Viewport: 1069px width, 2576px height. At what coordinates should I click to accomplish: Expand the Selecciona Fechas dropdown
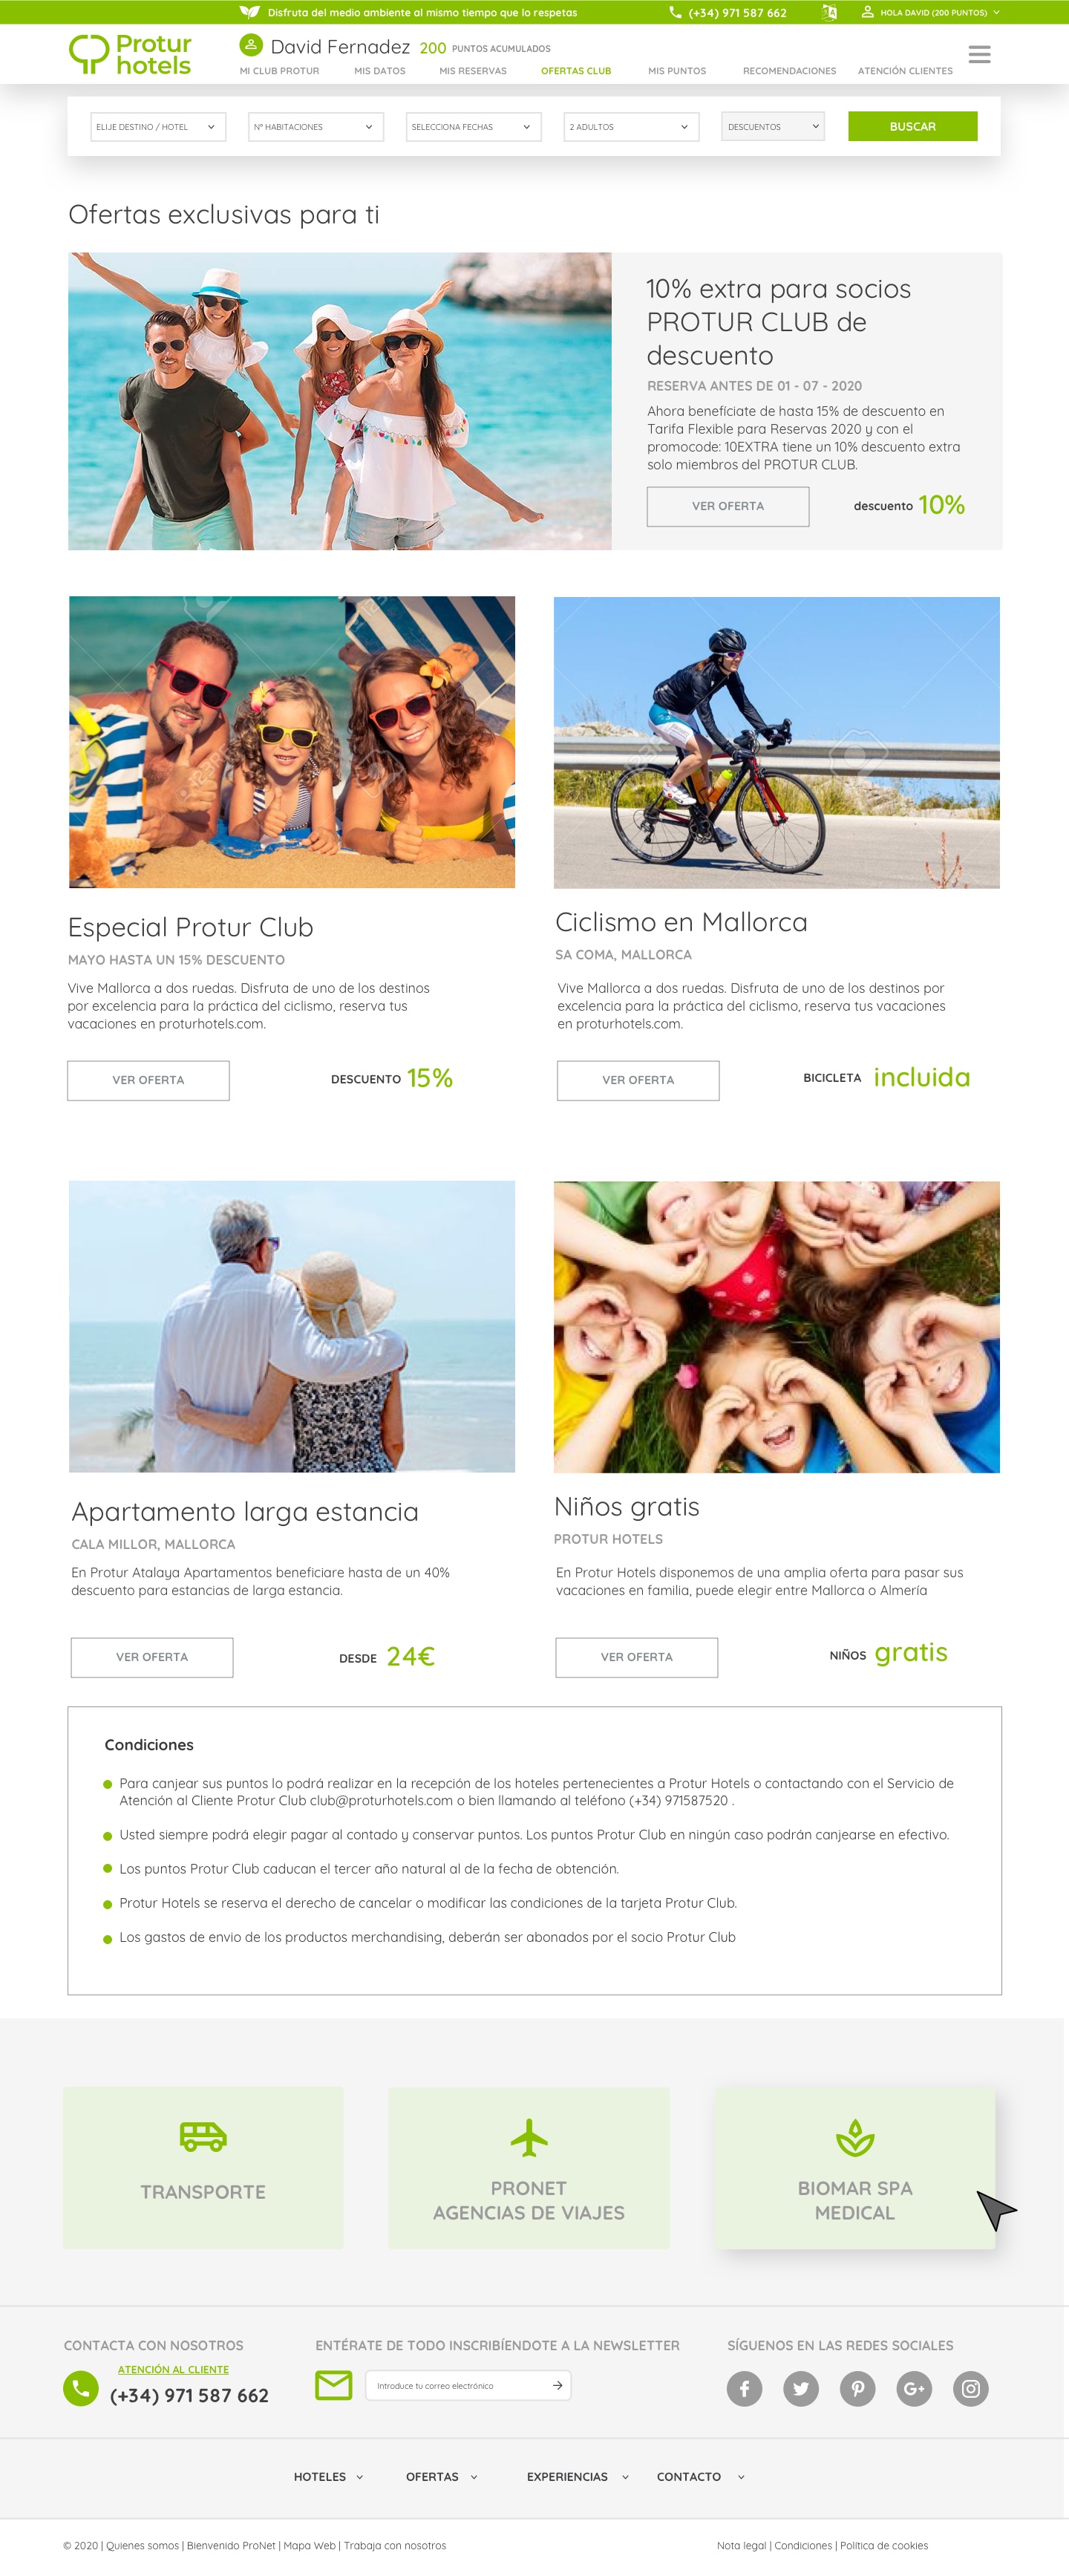tap(474, 127)
